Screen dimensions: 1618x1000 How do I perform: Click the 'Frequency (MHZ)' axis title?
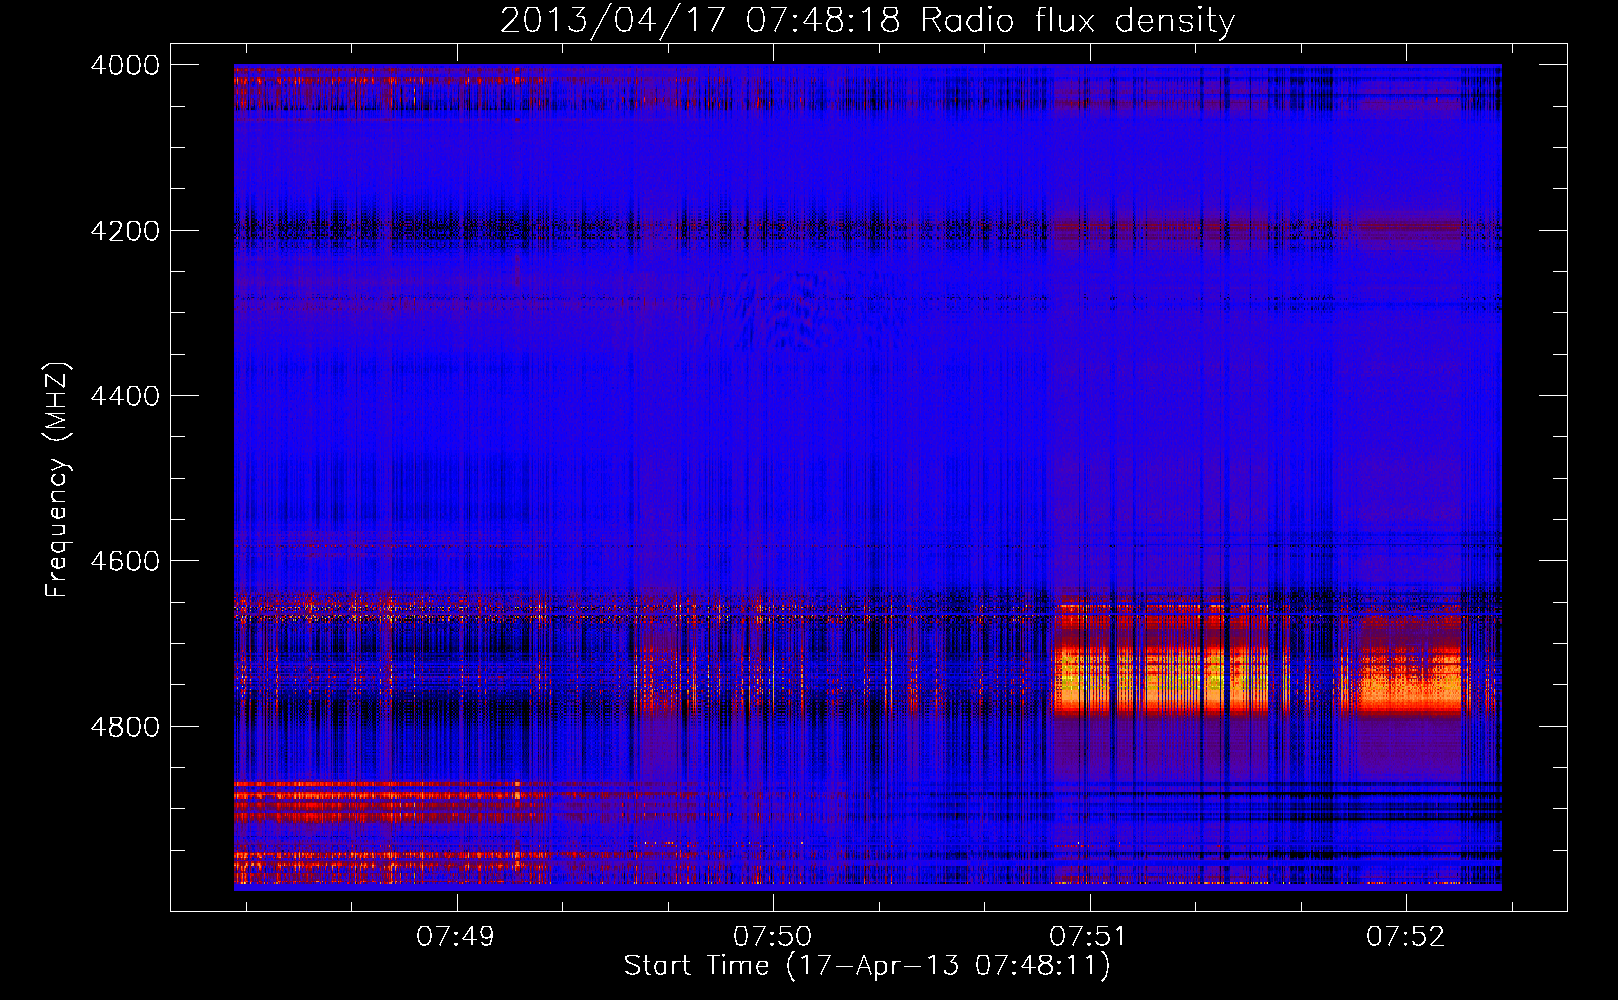tap(57, 479)
